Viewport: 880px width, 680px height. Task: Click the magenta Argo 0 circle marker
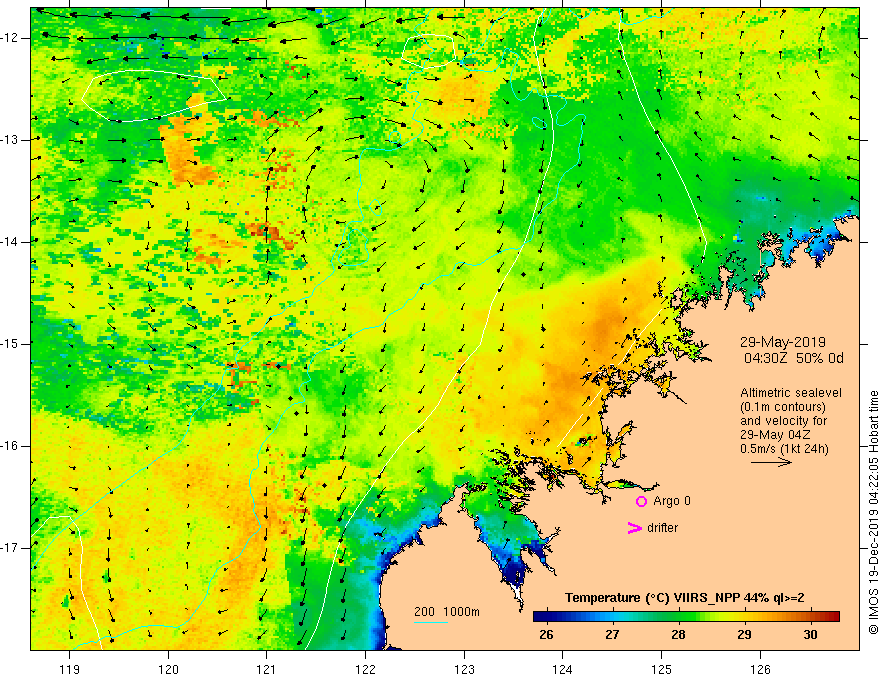641,502
